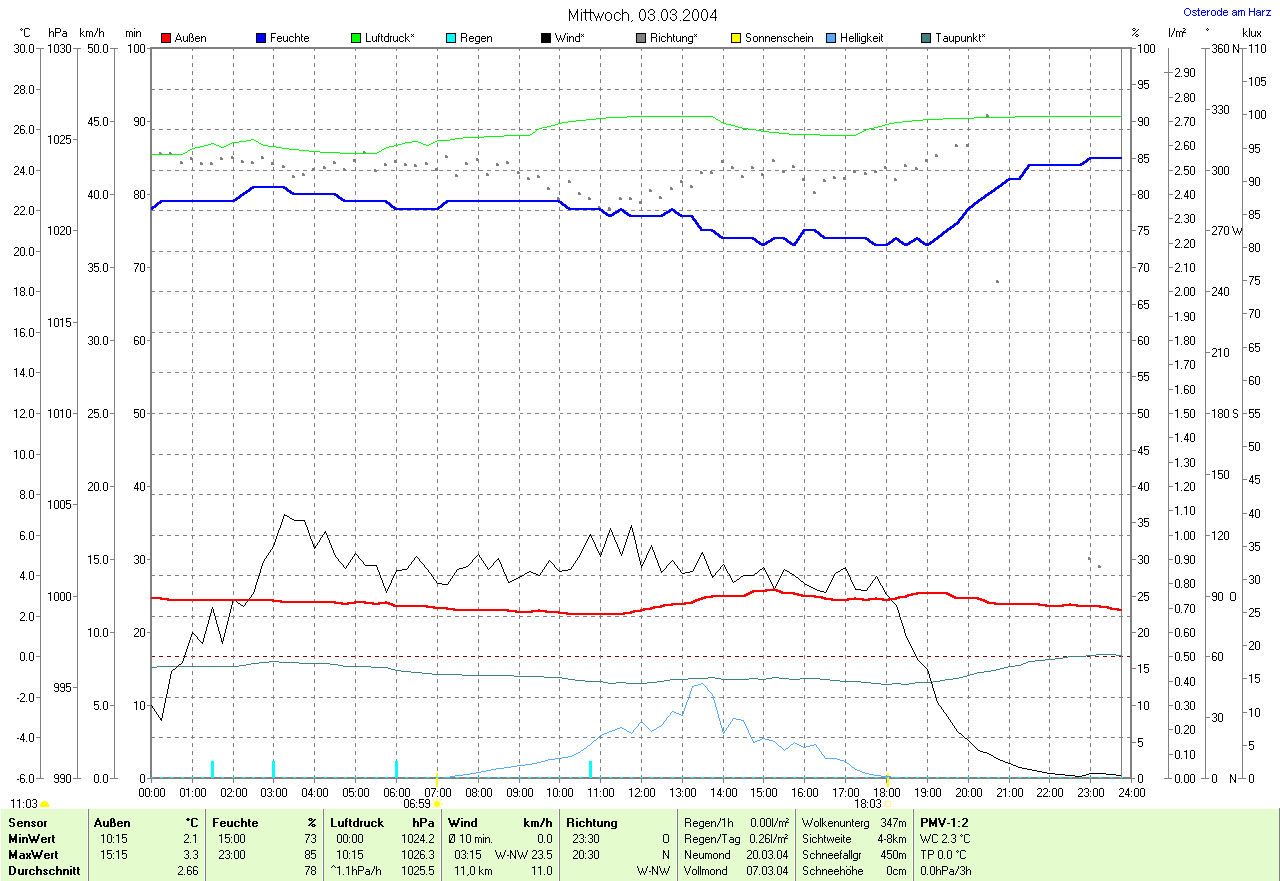Click the PMV-1:2 heading in the table

[x=944, y=822]
